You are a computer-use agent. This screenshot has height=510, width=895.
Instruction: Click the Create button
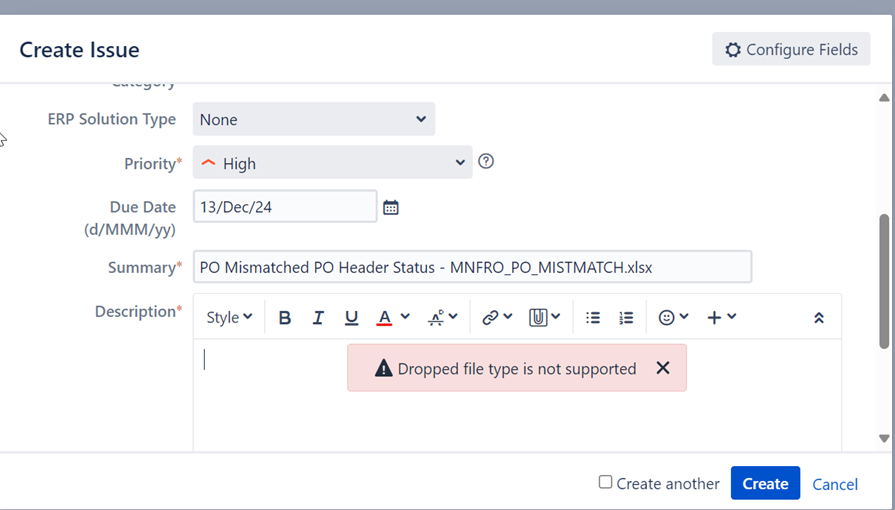coord(765,483)
